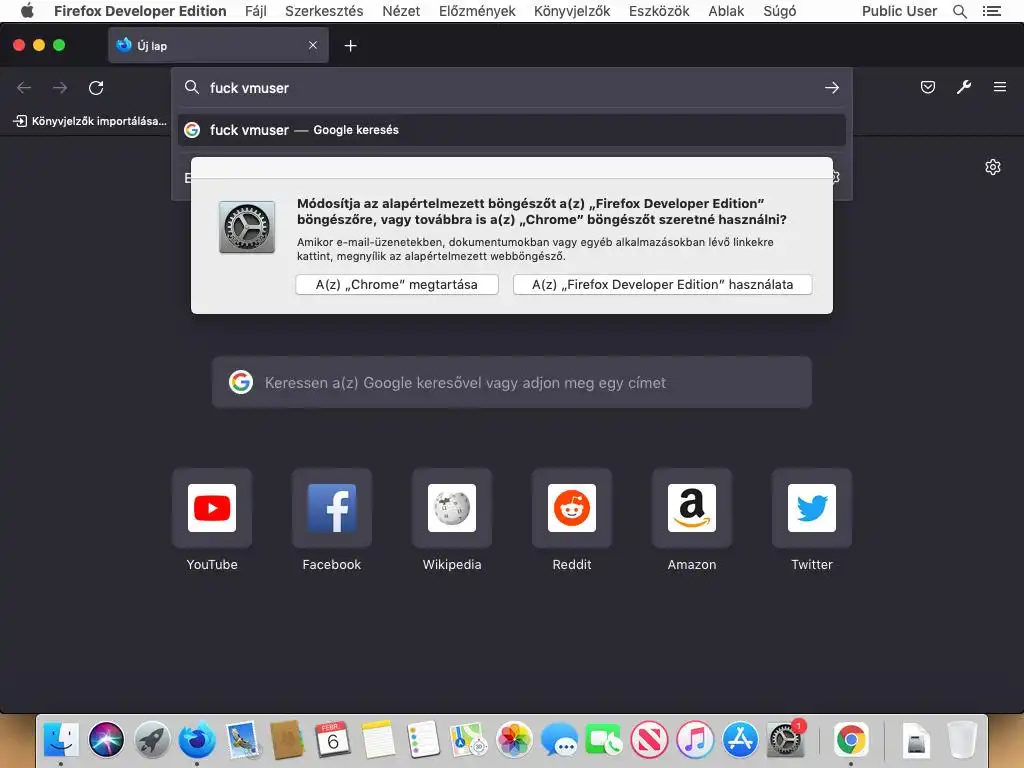The image size is (1024, 768).
Task: Click the Google search box on page
Action: (512, 383)
